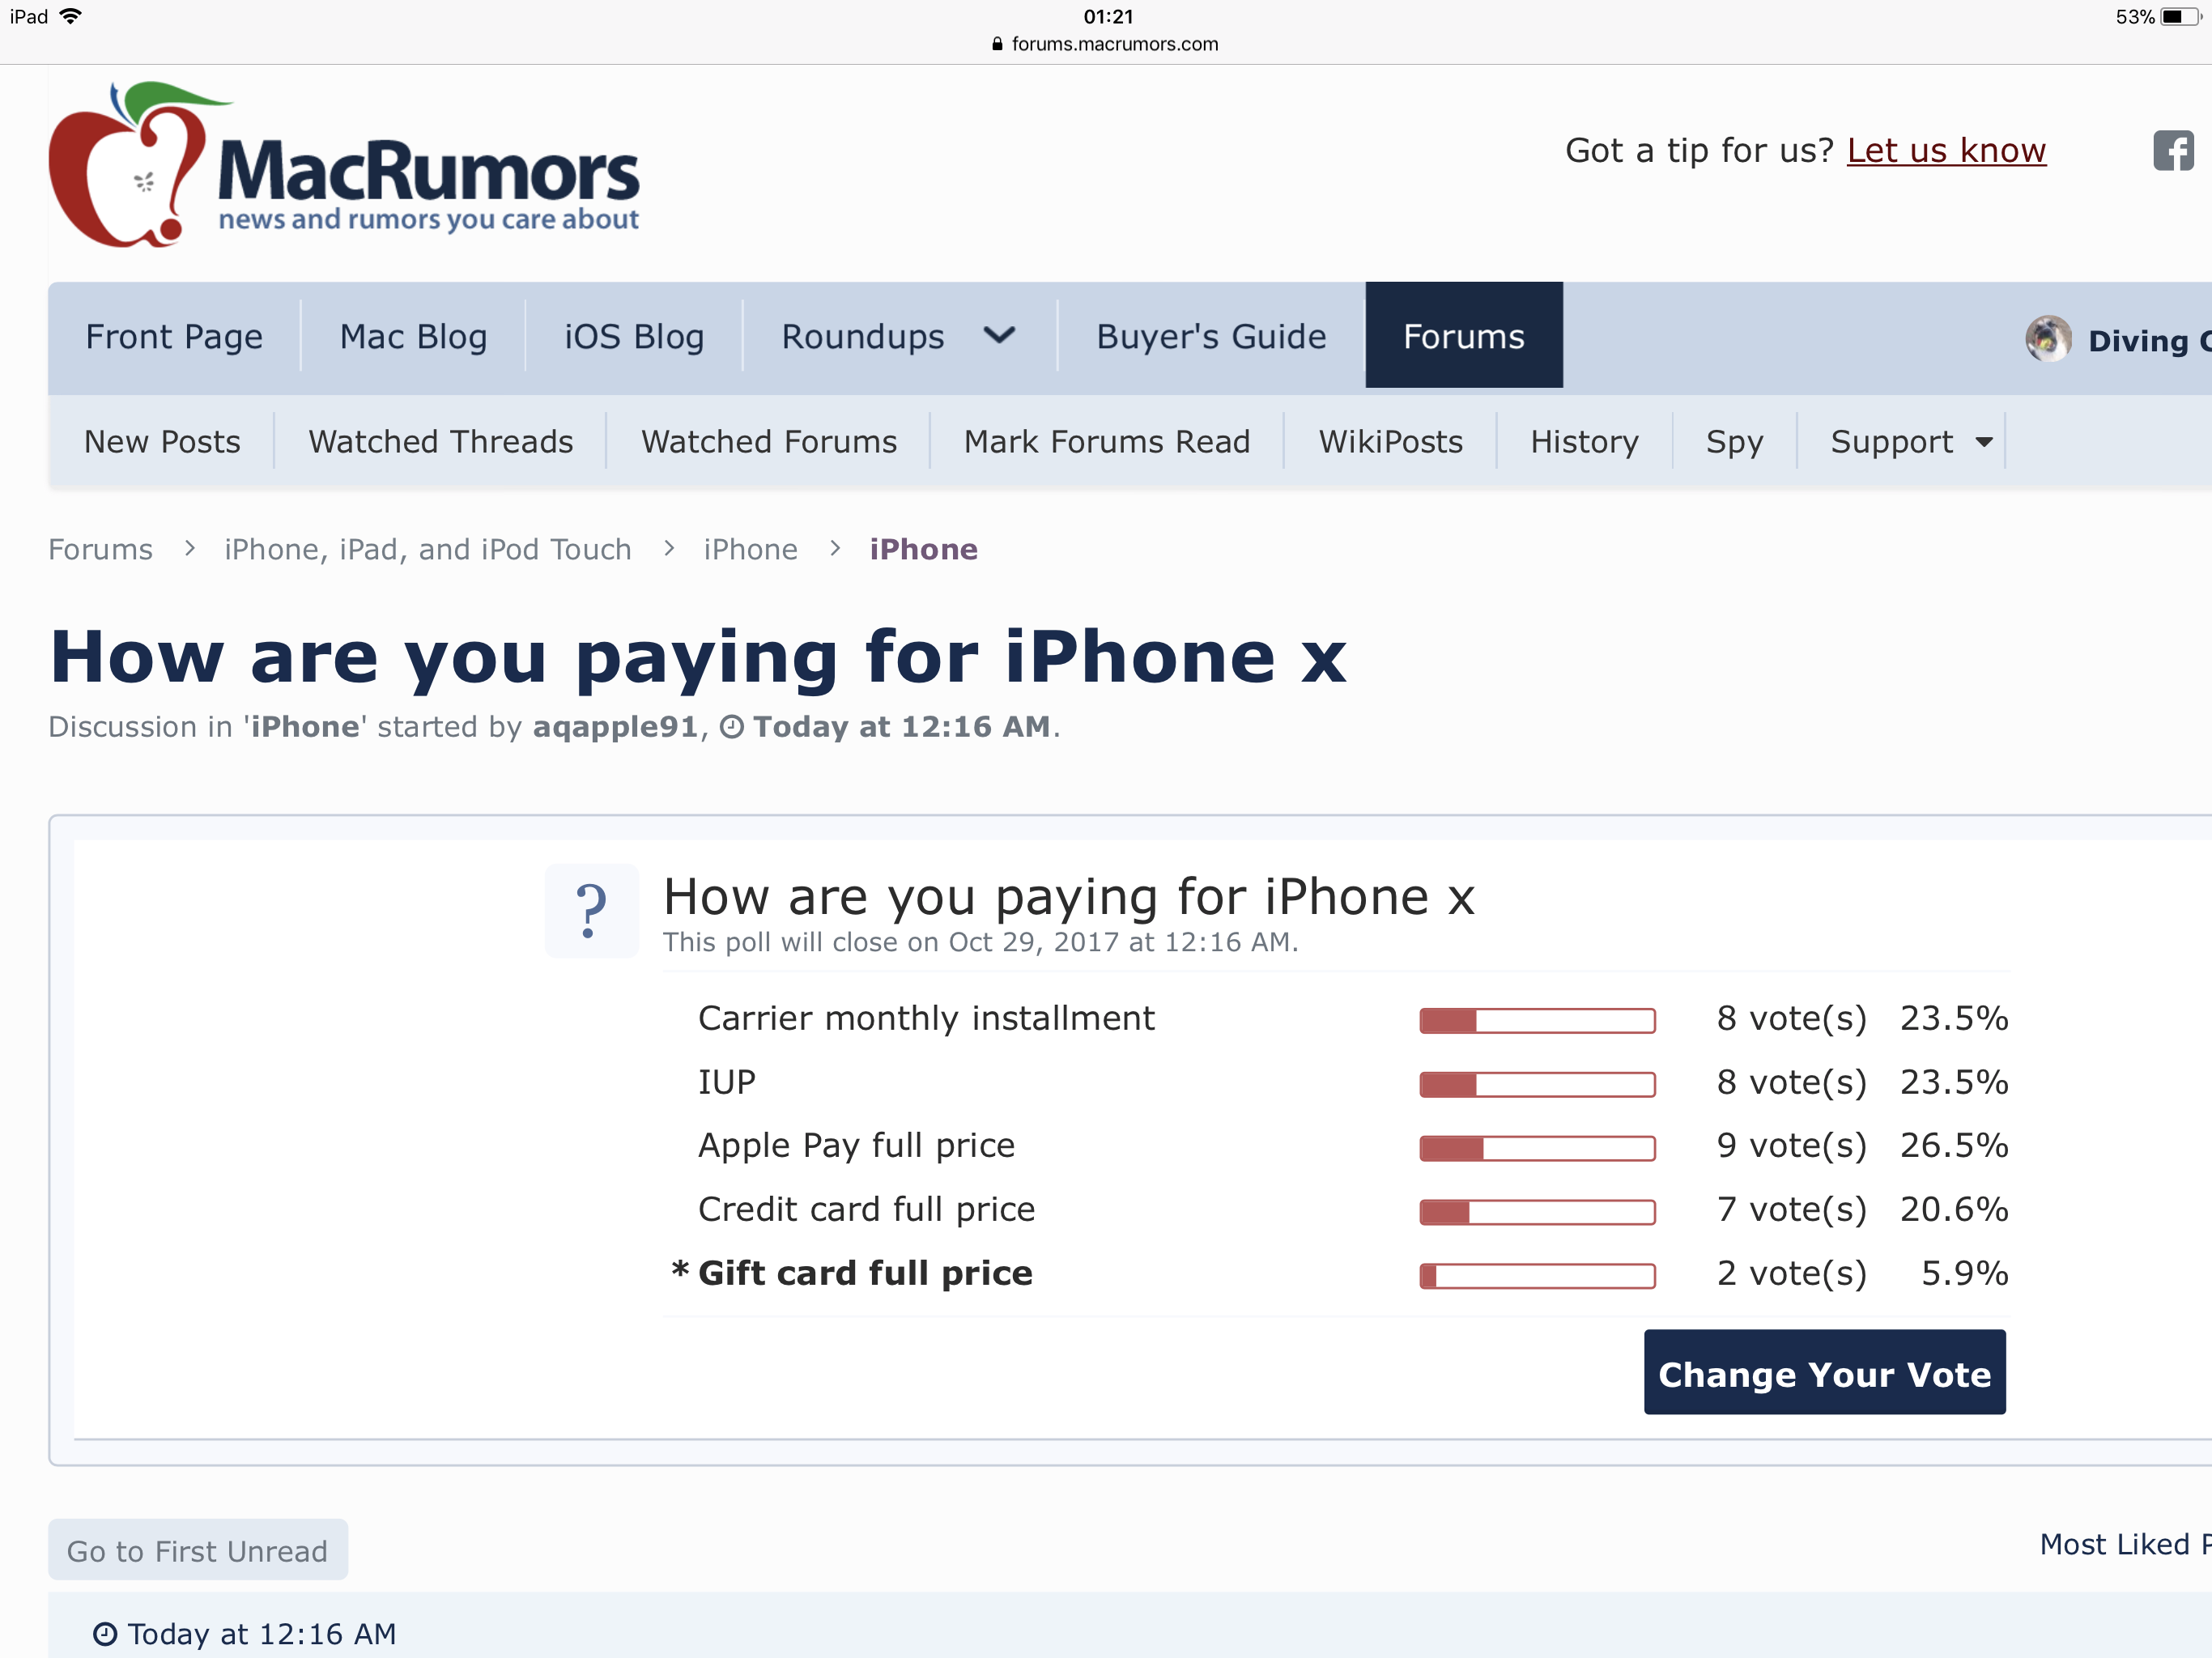Go to Forums breadcrumb

(101, 549)
